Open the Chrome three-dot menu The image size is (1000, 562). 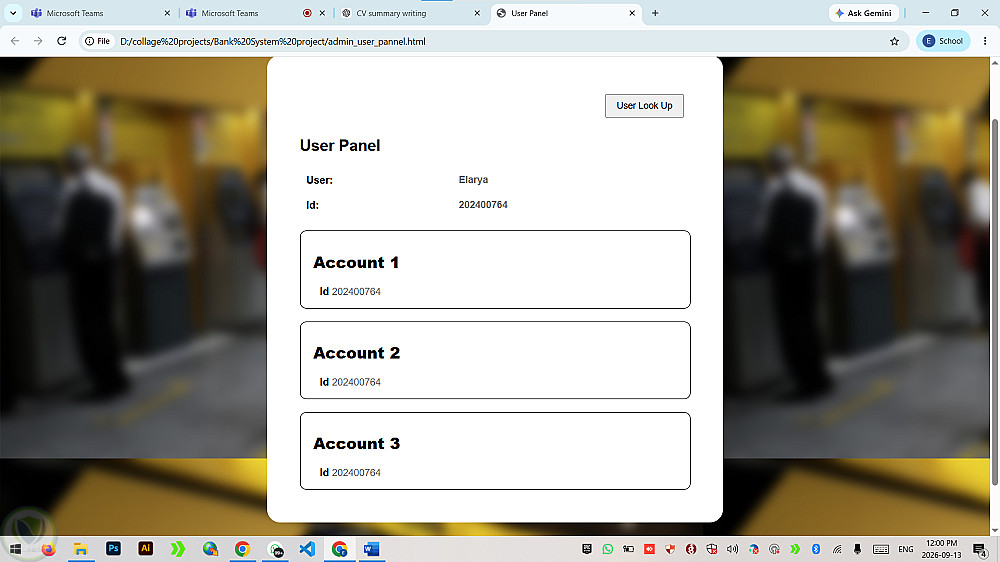click(x=985, y=41)
